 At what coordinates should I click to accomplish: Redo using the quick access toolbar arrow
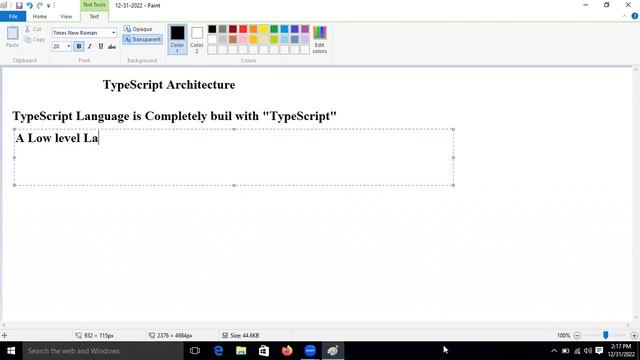click(x=40, y=5)
